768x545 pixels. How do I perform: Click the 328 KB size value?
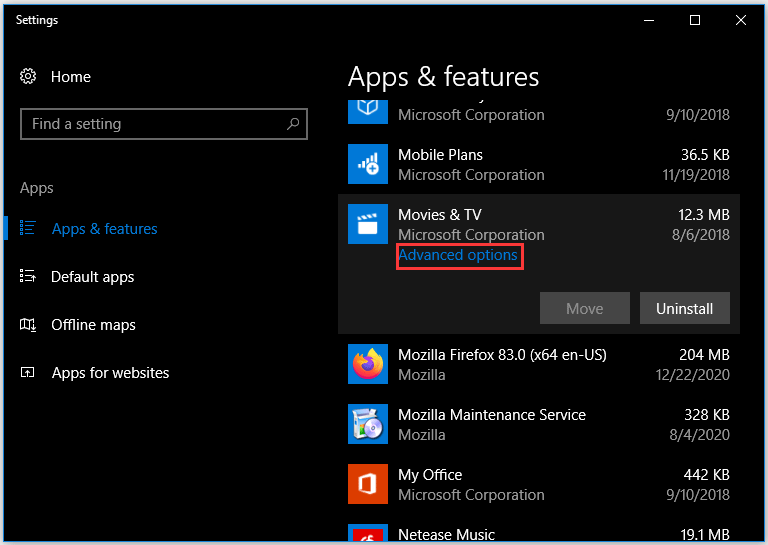(707, 415)
